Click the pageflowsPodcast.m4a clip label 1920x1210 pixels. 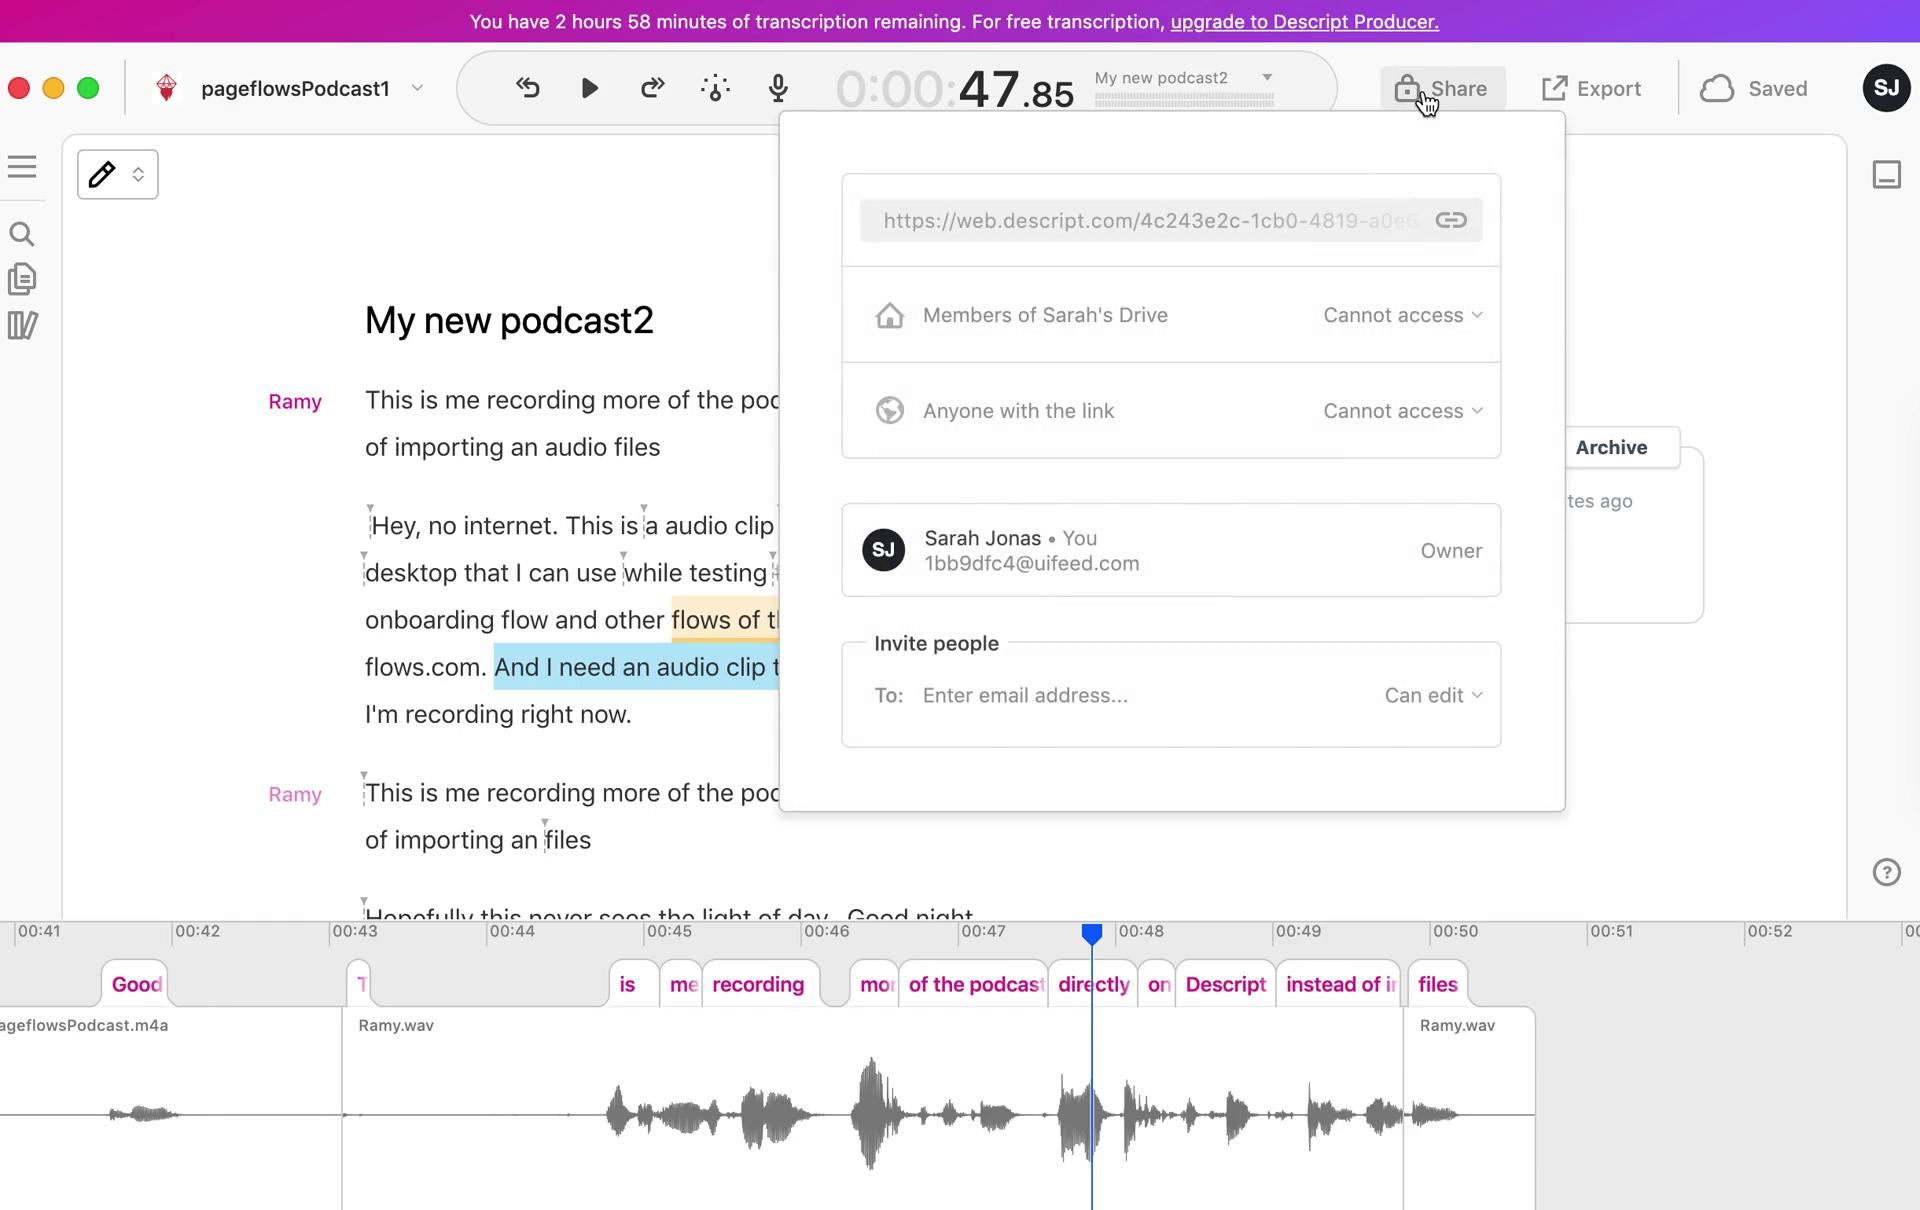pyautogui.click(x=84, y=1025)
